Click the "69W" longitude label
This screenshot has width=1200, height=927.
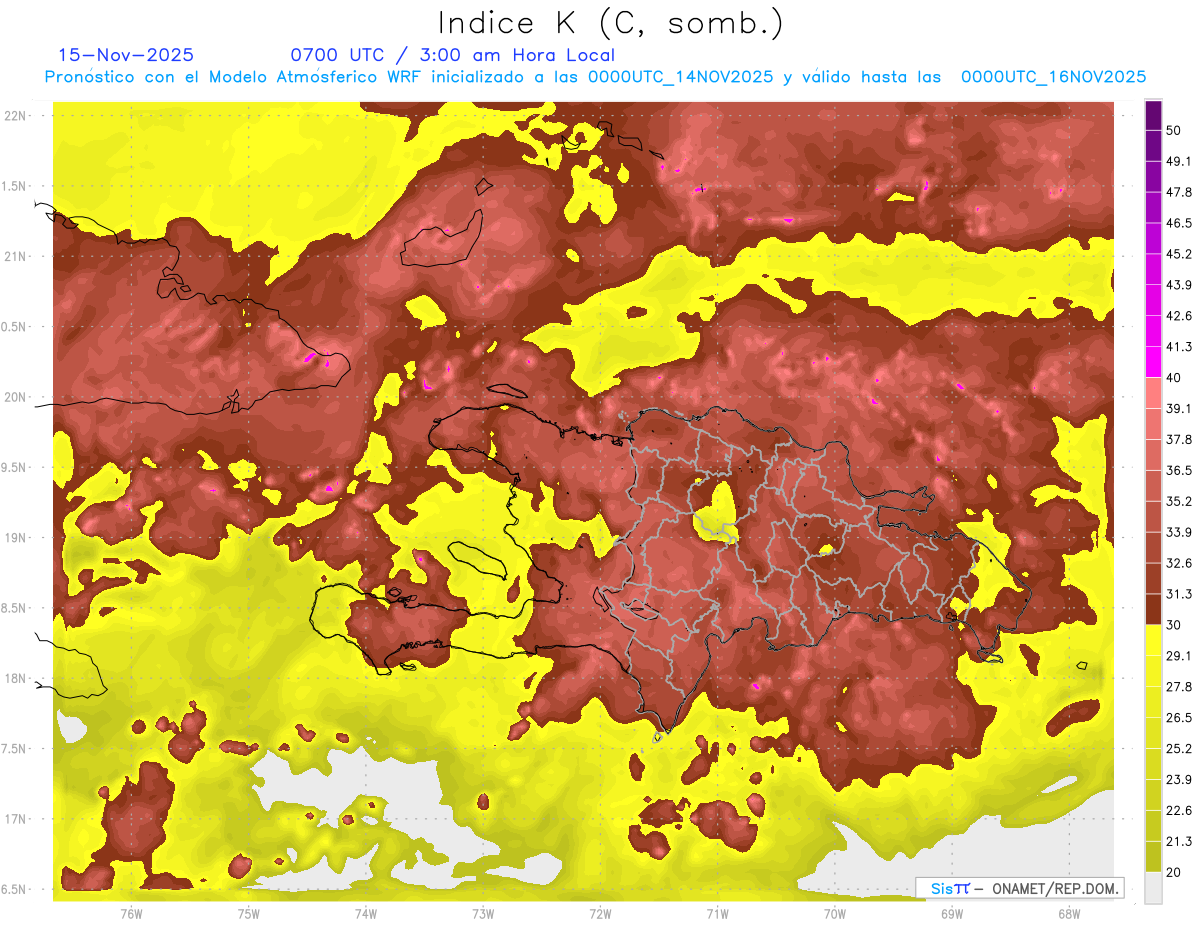coord(952,914)
